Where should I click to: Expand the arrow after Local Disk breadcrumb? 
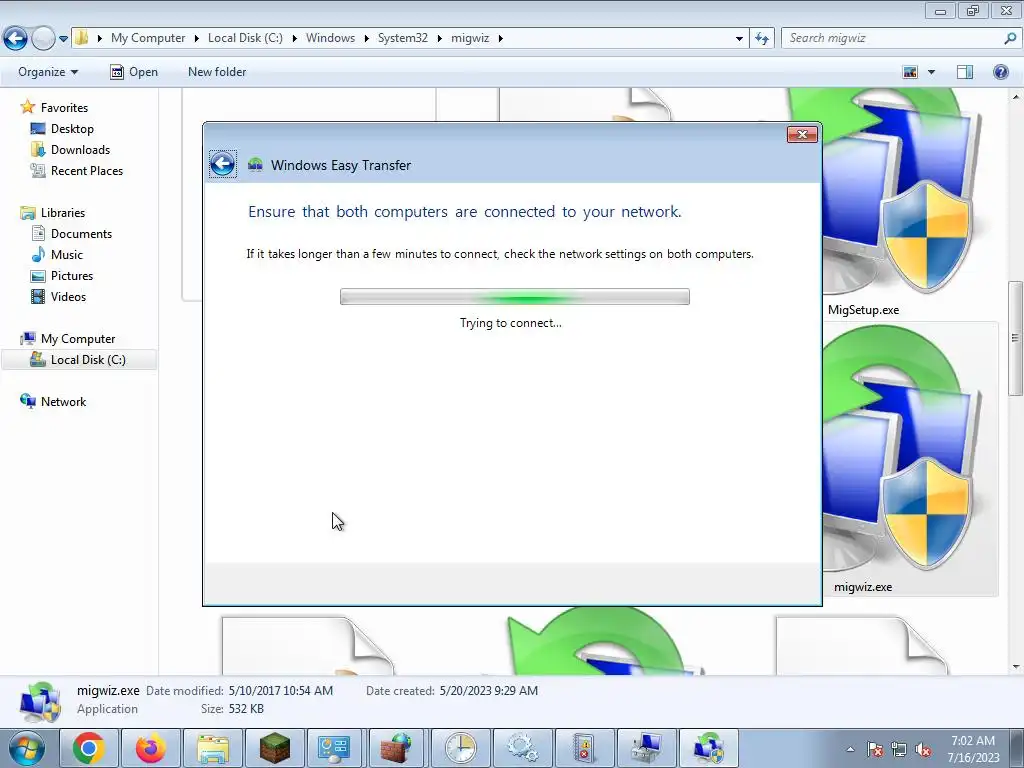point(295,38)
